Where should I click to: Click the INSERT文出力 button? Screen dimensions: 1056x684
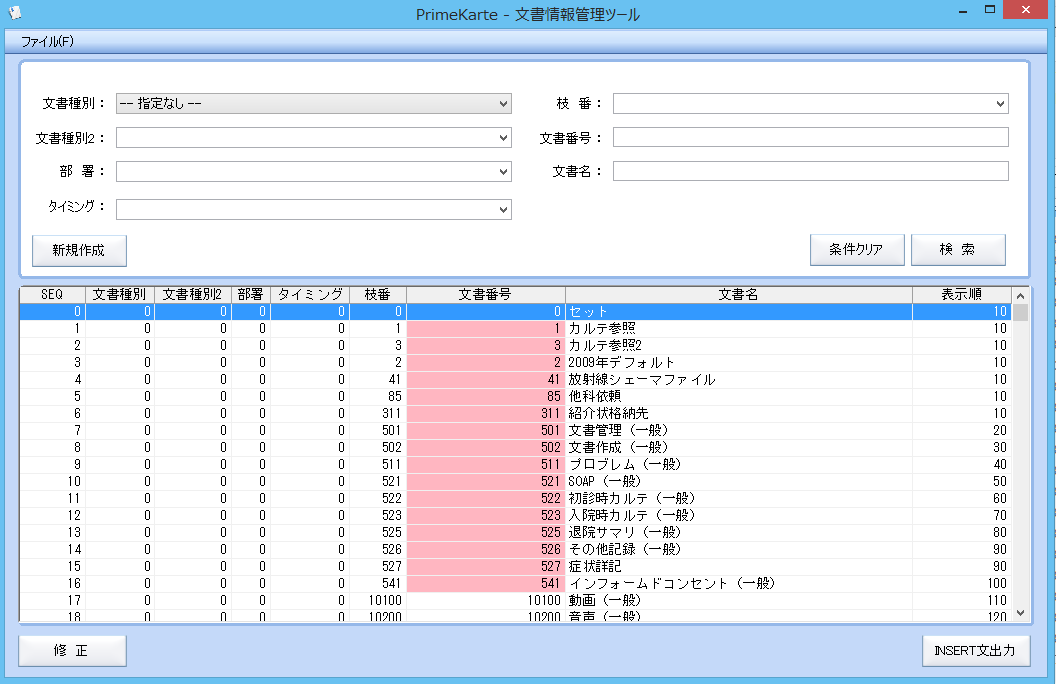pos(976,651)
